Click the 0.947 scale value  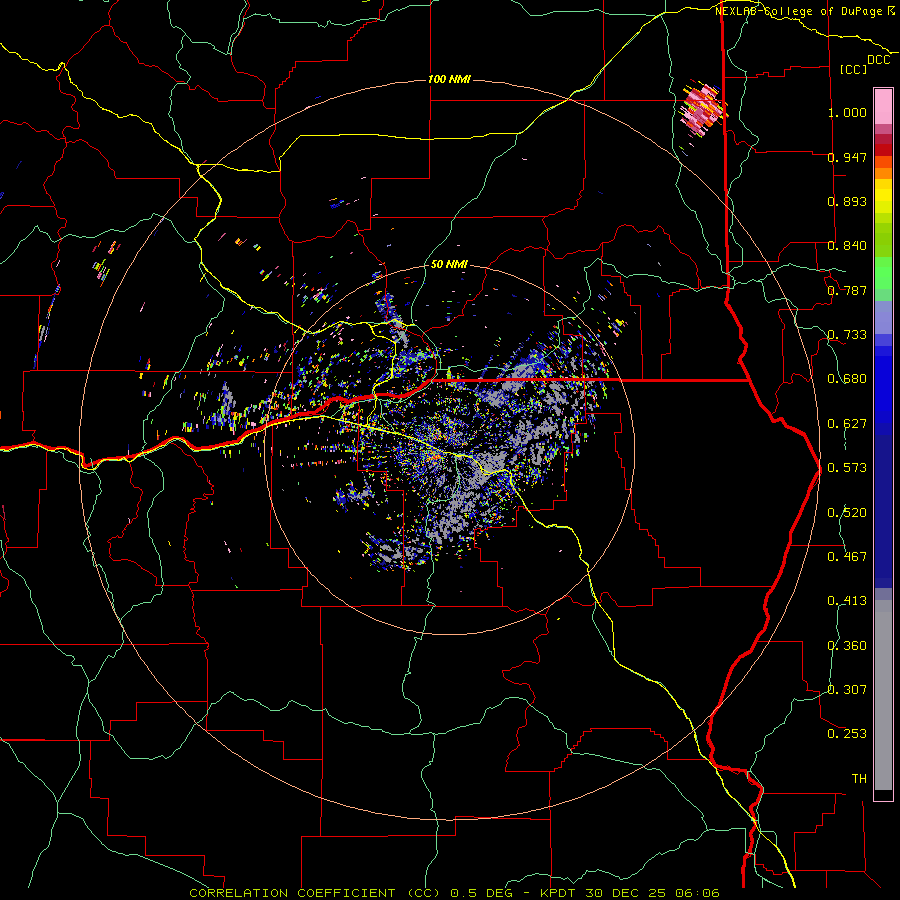(x=847, y=157)
